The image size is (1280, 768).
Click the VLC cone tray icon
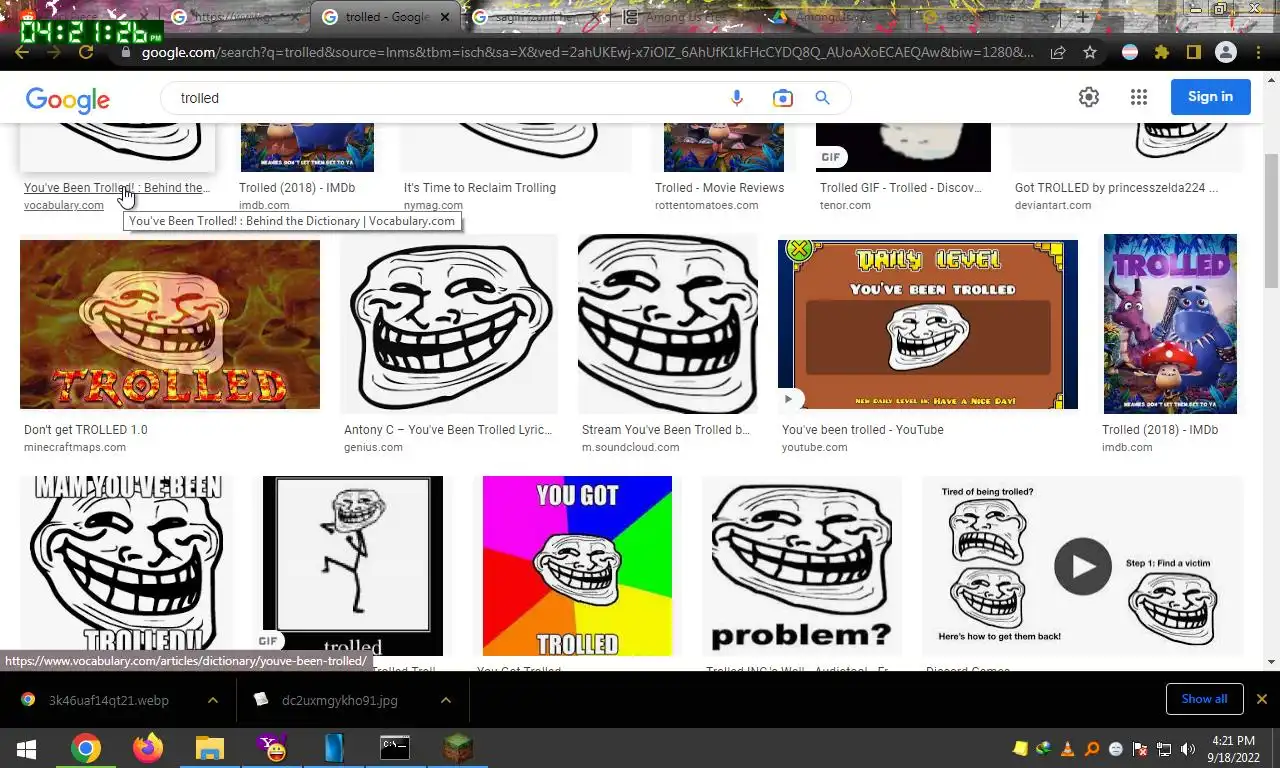(1068, 749)
